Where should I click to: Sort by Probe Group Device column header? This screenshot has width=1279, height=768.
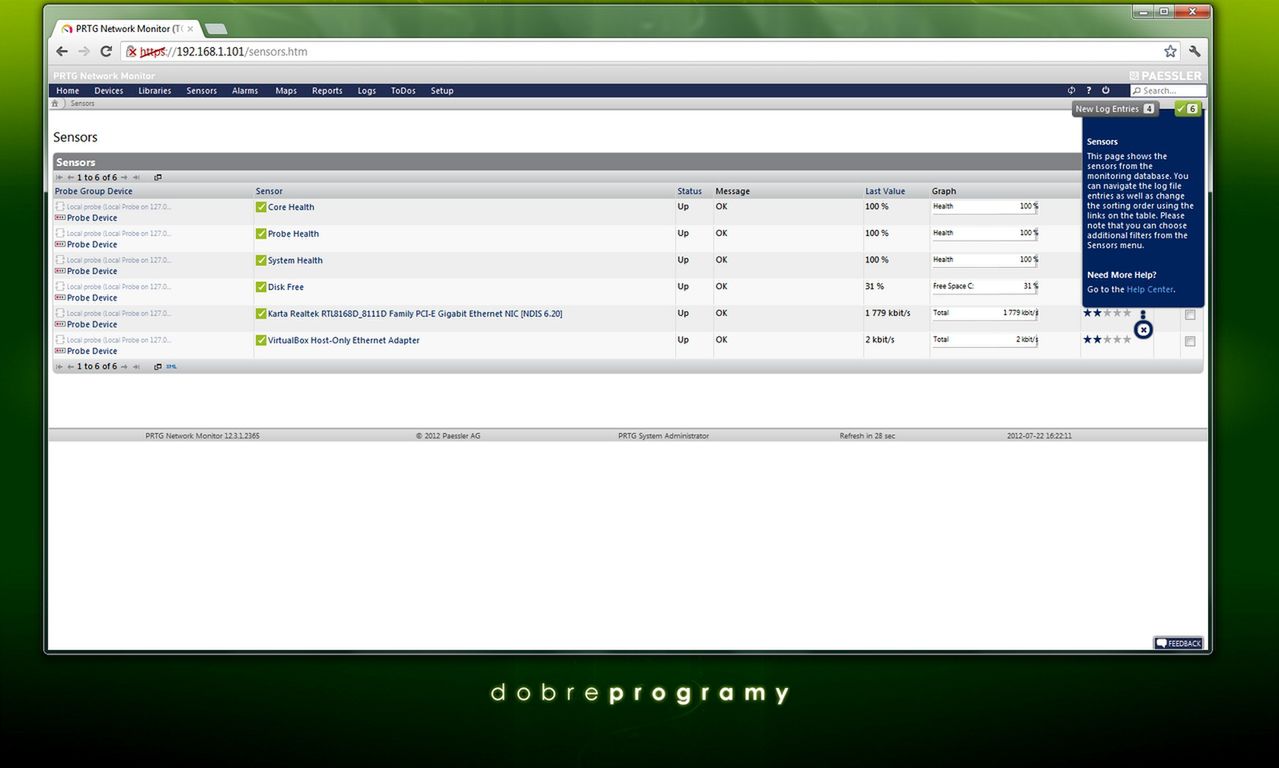tap(93, 191)
